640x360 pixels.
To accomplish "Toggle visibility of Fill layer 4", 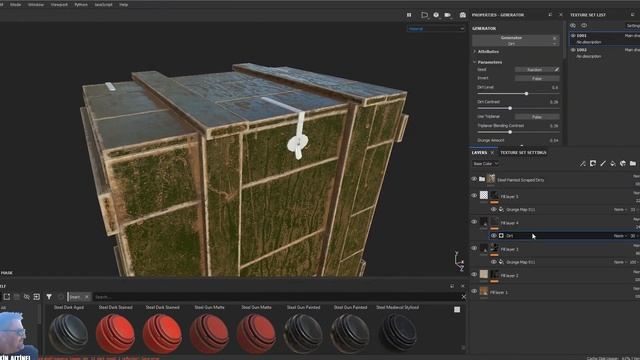I will (474, 222).
